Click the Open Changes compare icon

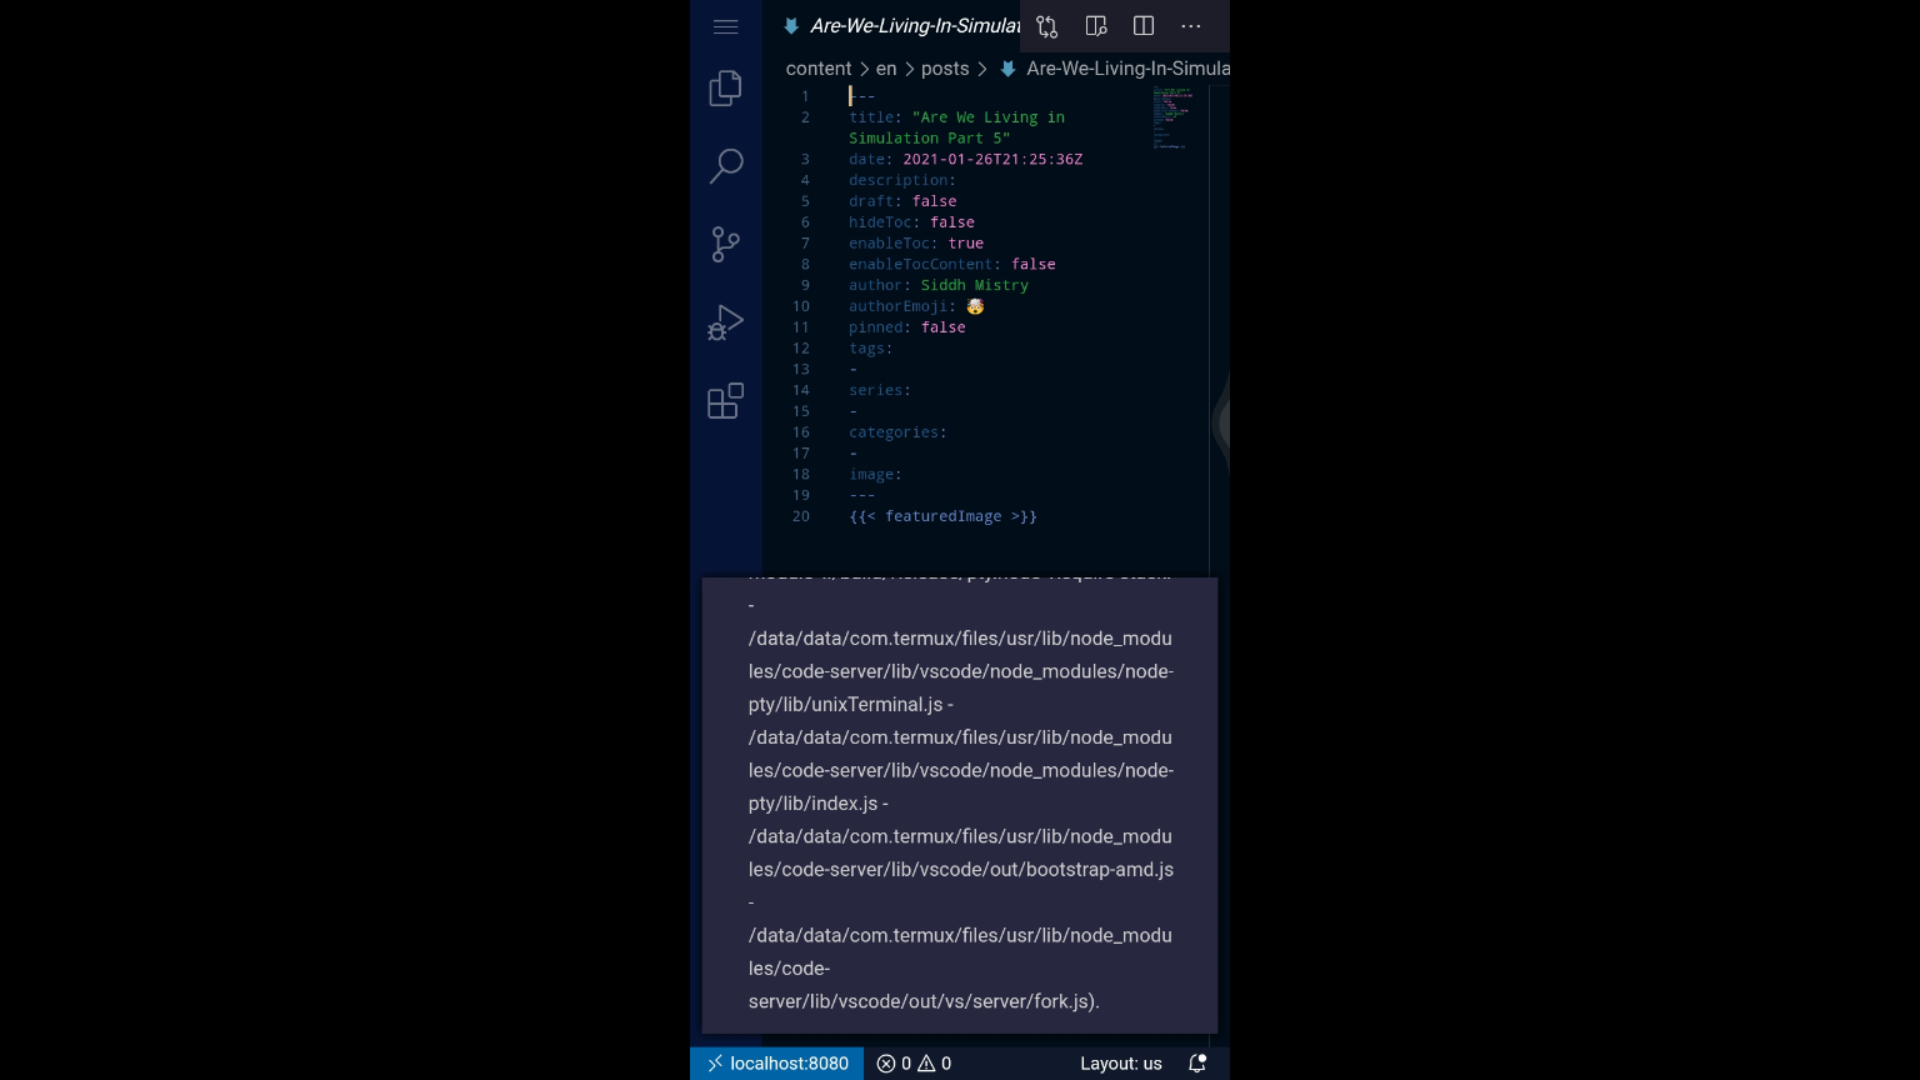tap(1046, 26)
